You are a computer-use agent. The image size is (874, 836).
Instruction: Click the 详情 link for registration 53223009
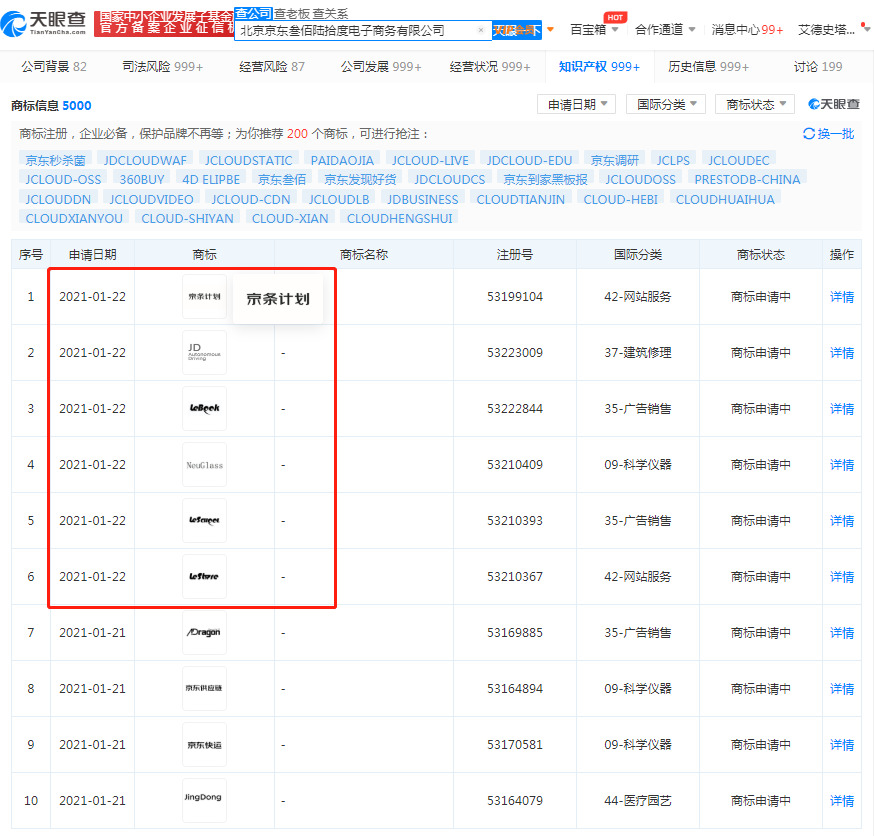tap(842, 353)
